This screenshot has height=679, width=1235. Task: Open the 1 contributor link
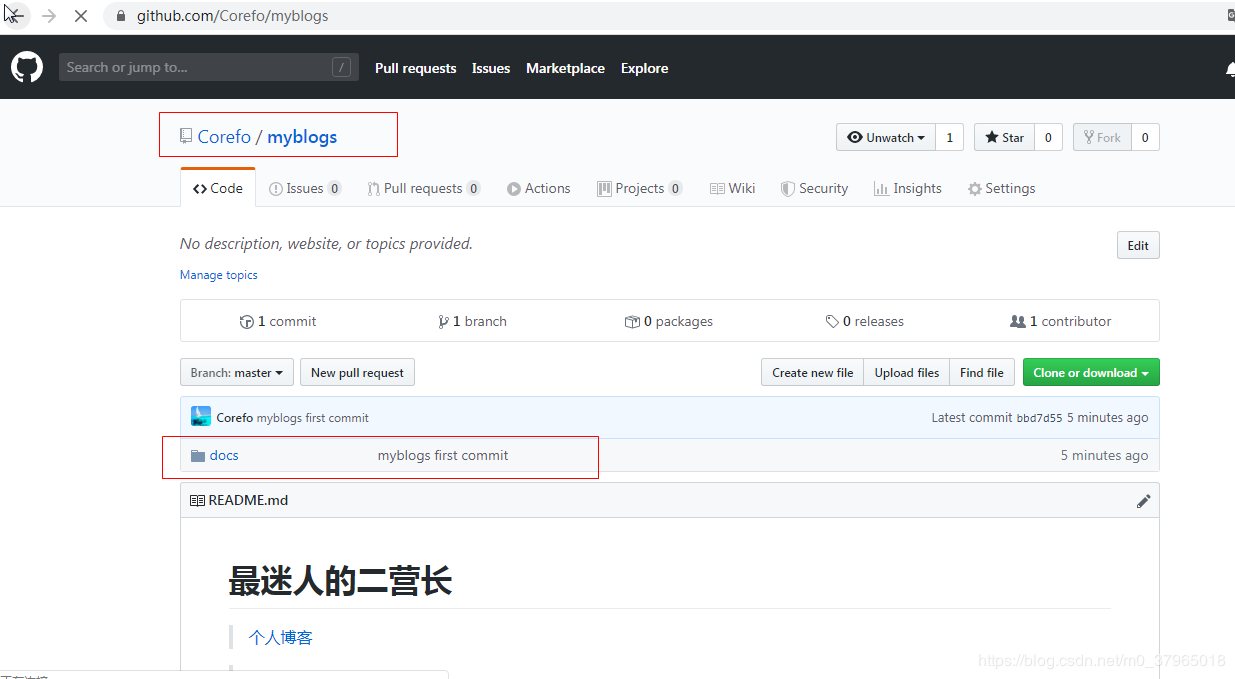(1061, 322)
